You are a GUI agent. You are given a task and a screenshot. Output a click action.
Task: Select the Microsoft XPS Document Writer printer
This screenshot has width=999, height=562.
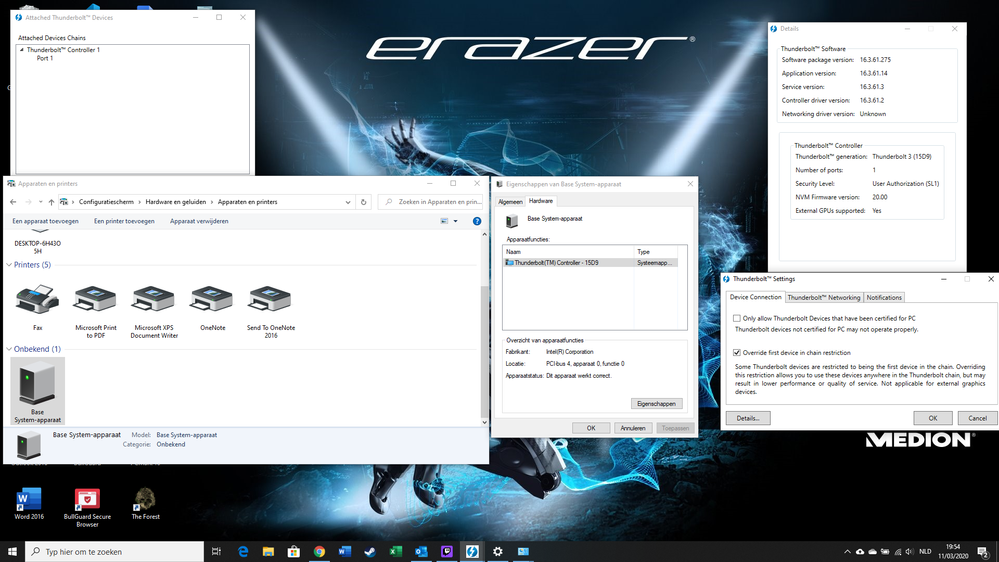[x=155, y=299]
